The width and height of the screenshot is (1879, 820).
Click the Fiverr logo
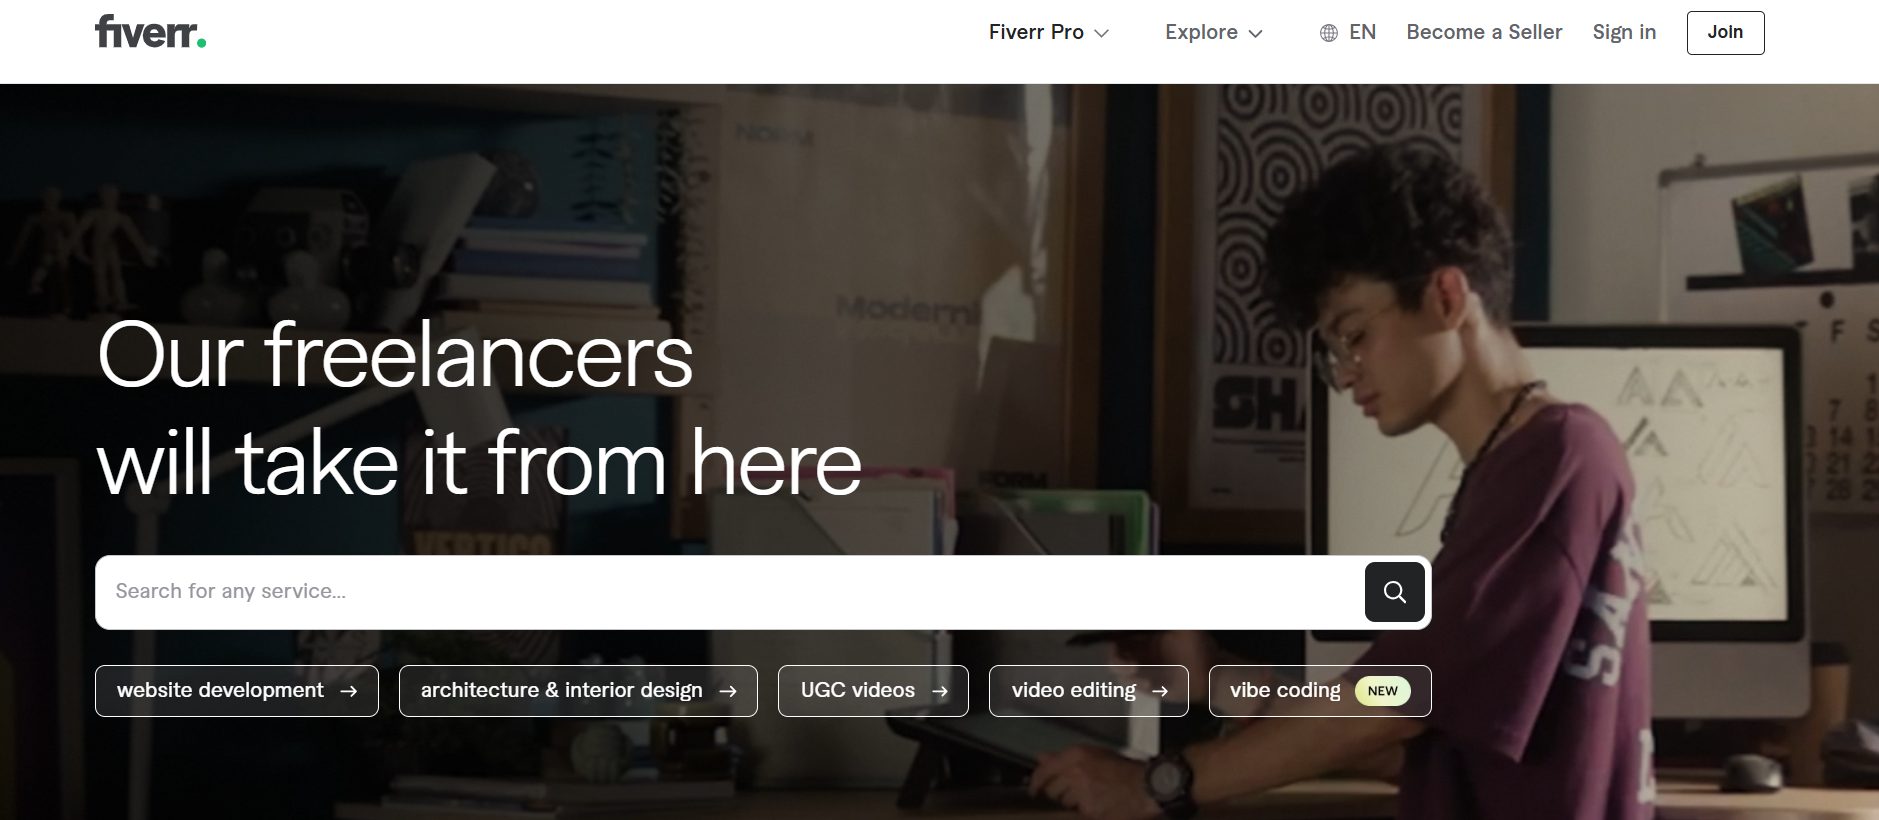pyautogui.click(x=150, y=32)
